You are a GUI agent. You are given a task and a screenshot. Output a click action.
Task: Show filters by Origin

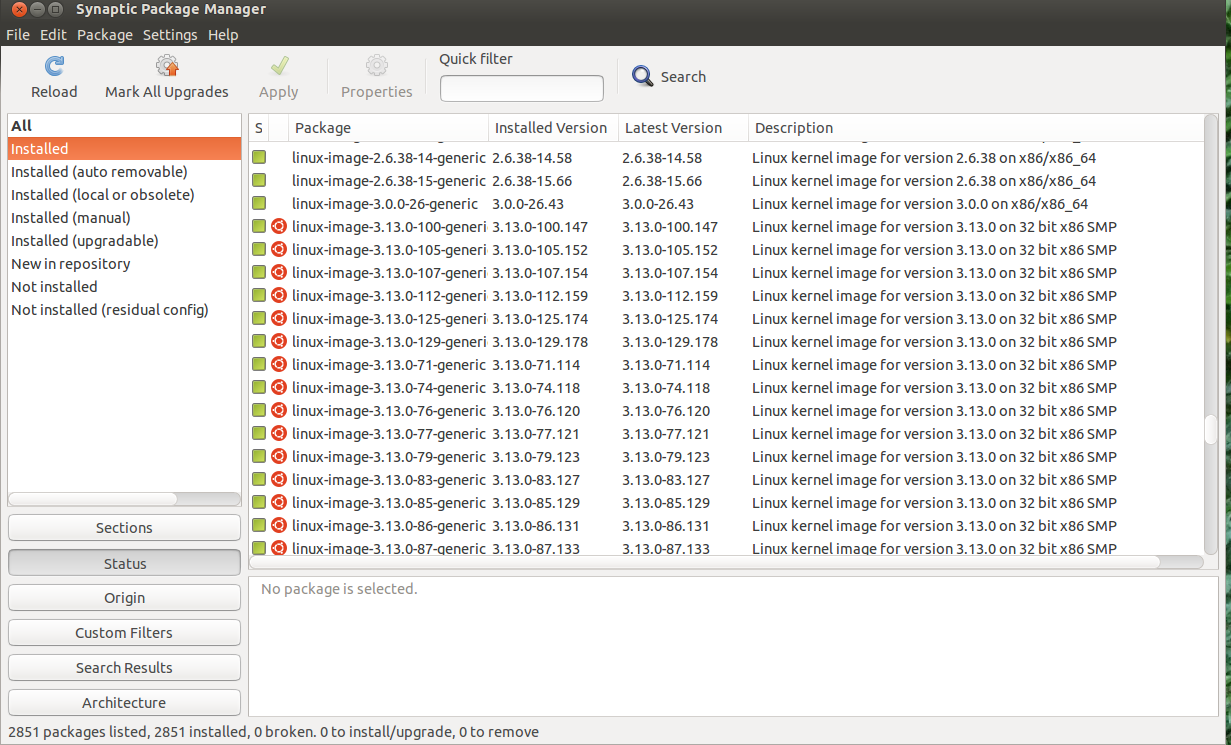click(x=124, y=598)
